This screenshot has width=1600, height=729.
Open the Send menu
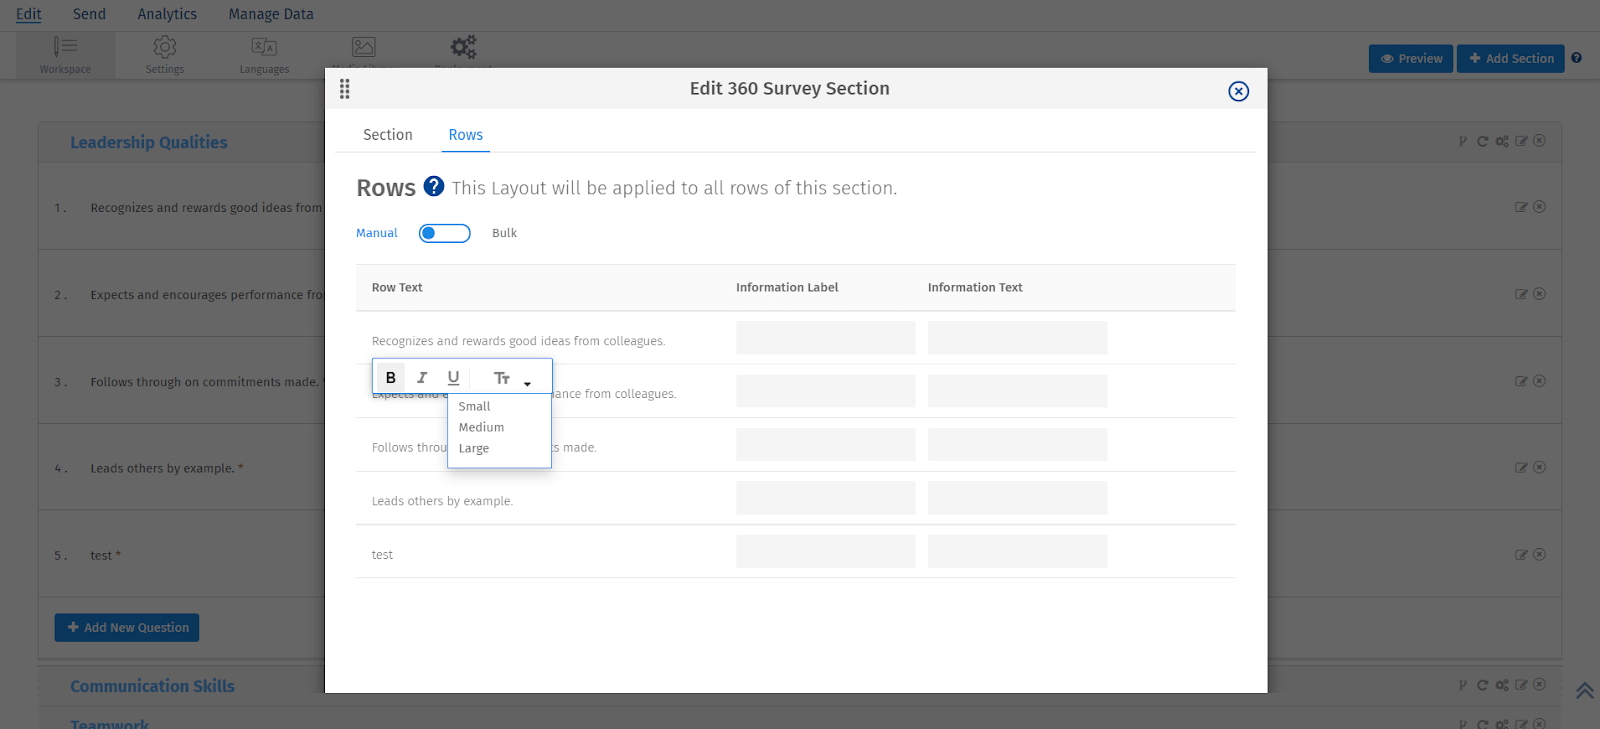point(89,14)
